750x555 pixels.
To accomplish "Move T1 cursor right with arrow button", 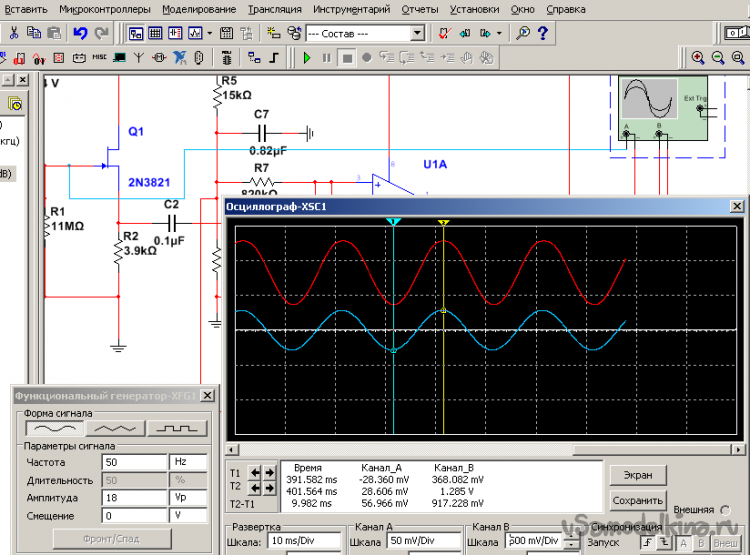I will click(268, 471).
